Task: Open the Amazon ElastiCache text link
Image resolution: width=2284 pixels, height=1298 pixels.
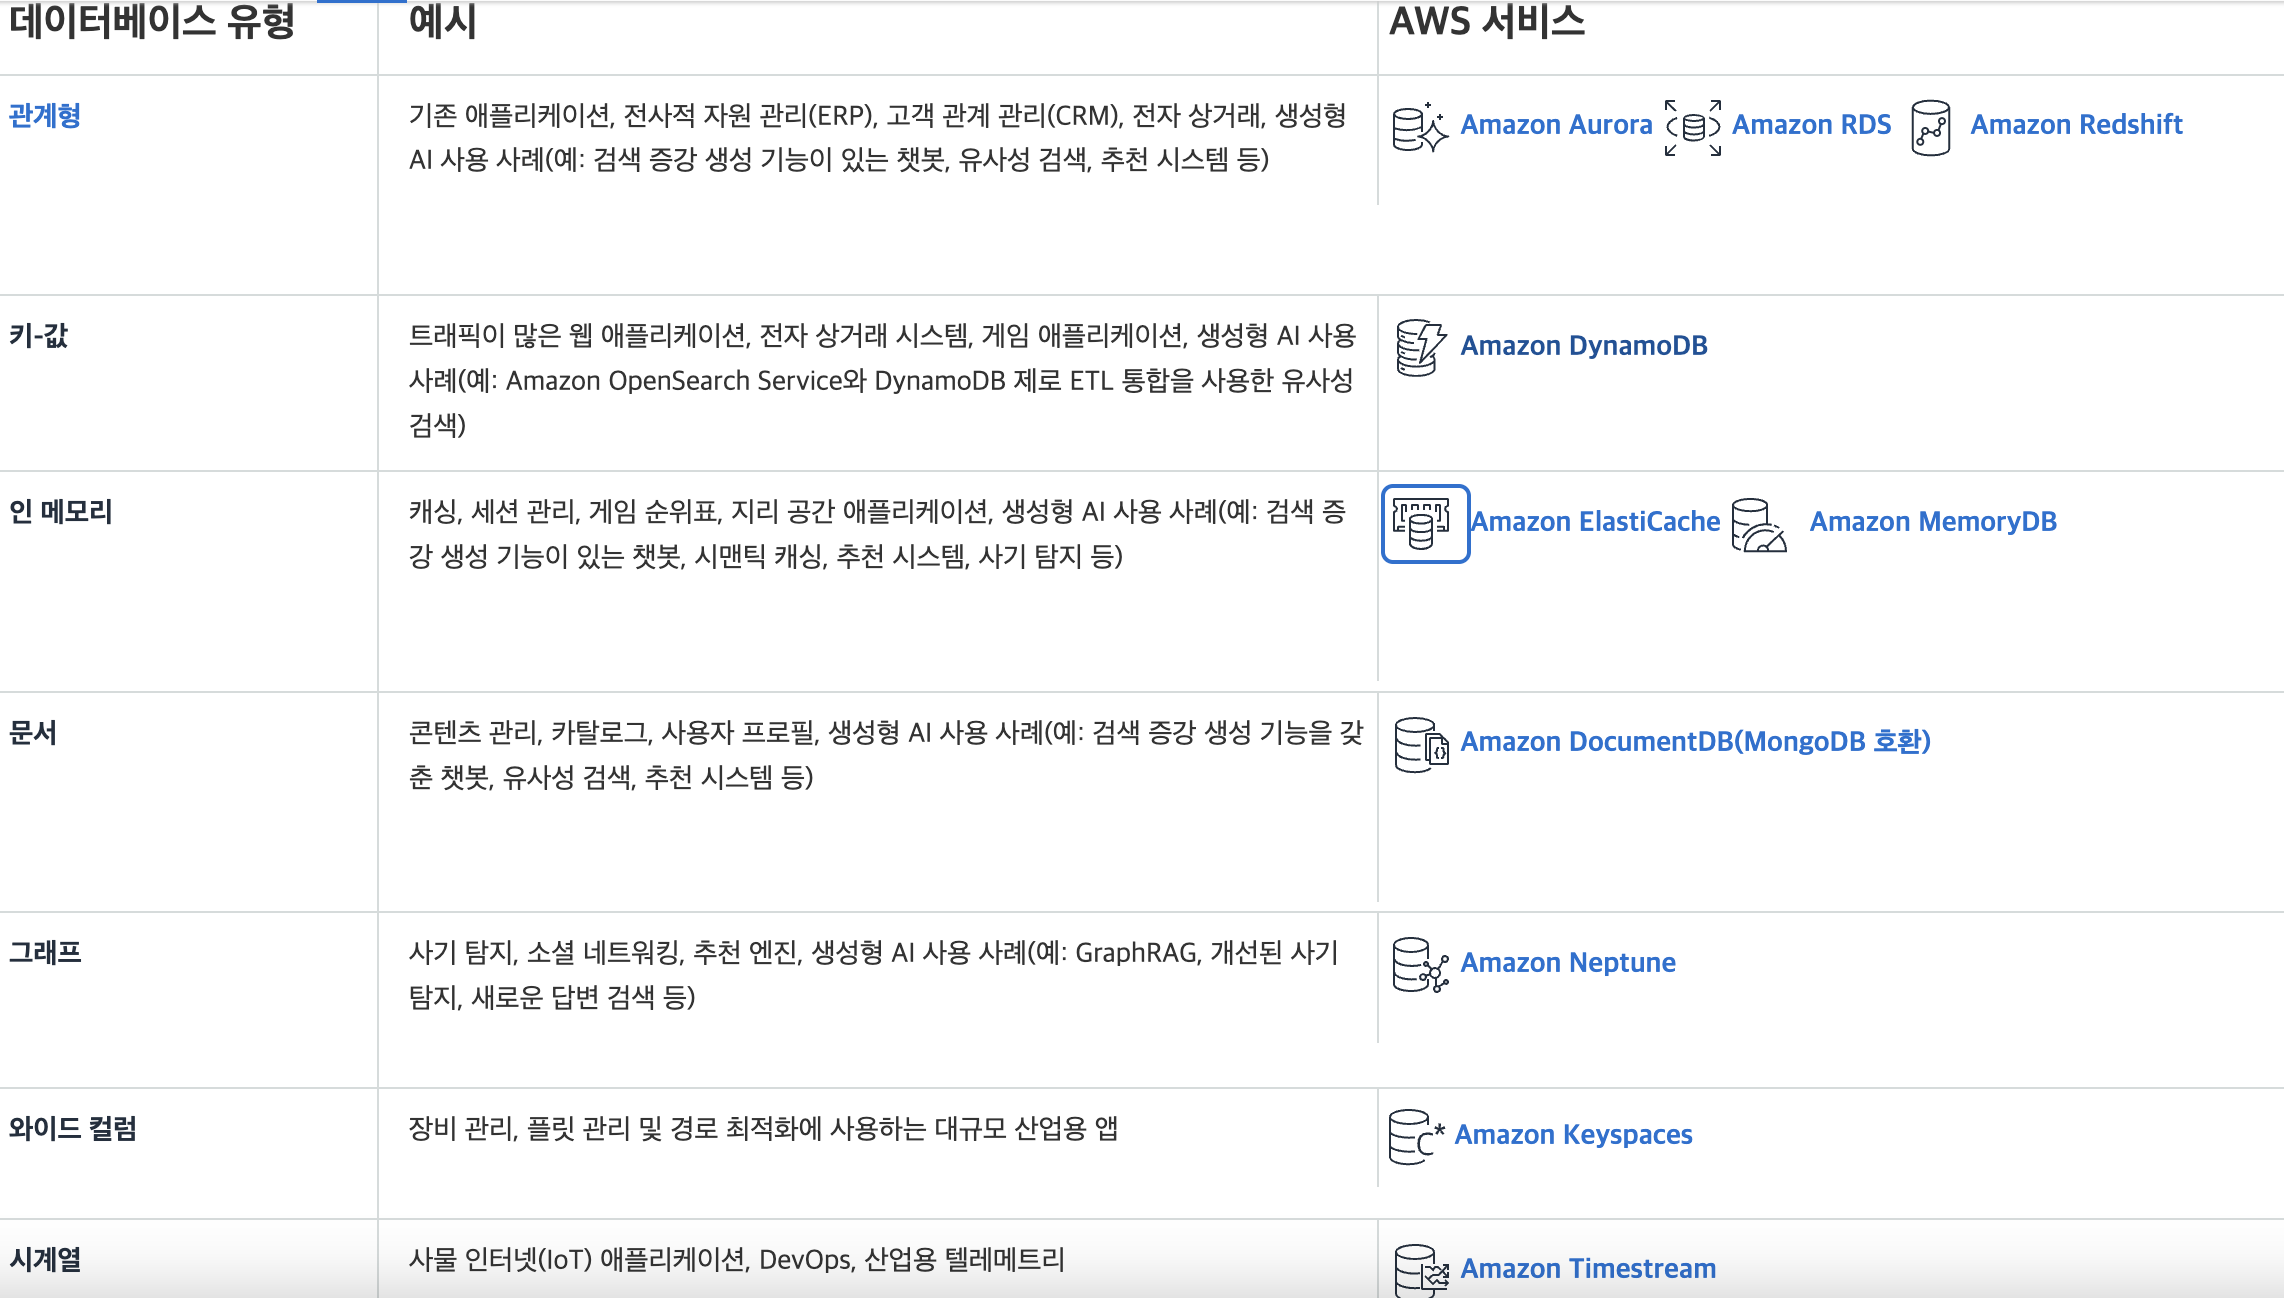Action: 1596,522
